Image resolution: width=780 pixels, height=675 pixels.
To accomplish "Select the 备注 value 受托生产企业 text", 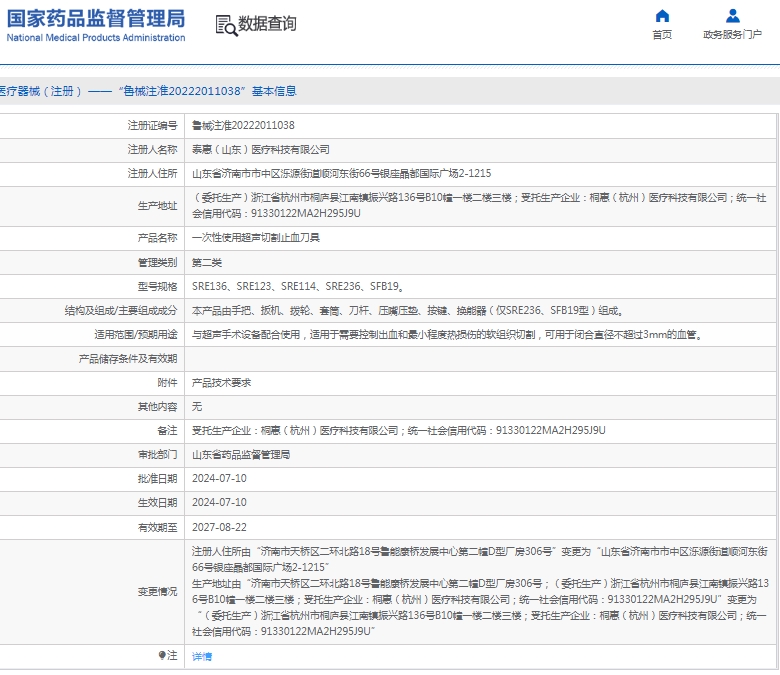I will [398, 431].
